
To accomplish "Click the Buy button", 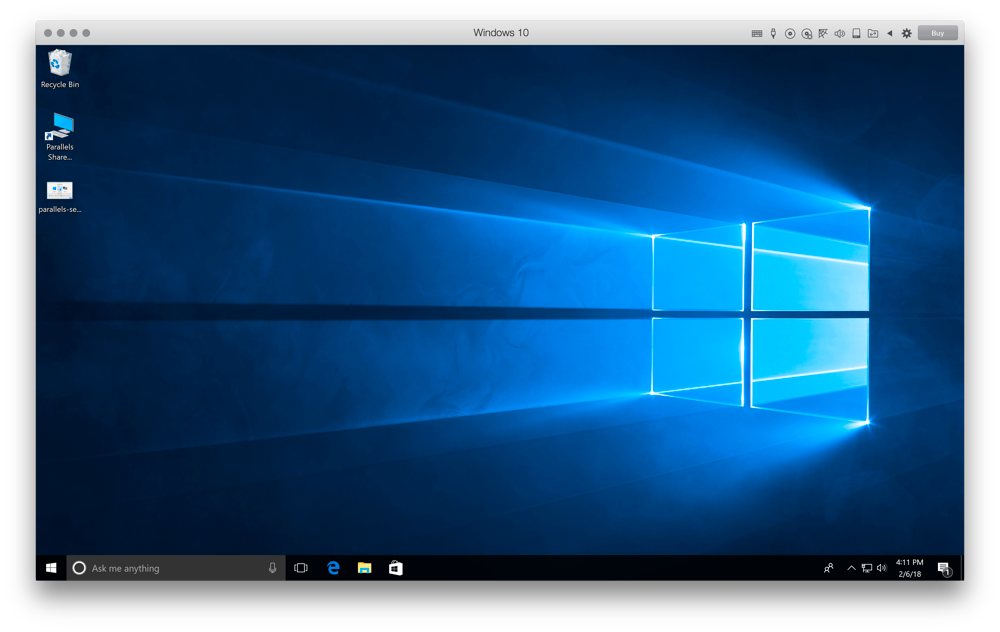I will [938, 33].
